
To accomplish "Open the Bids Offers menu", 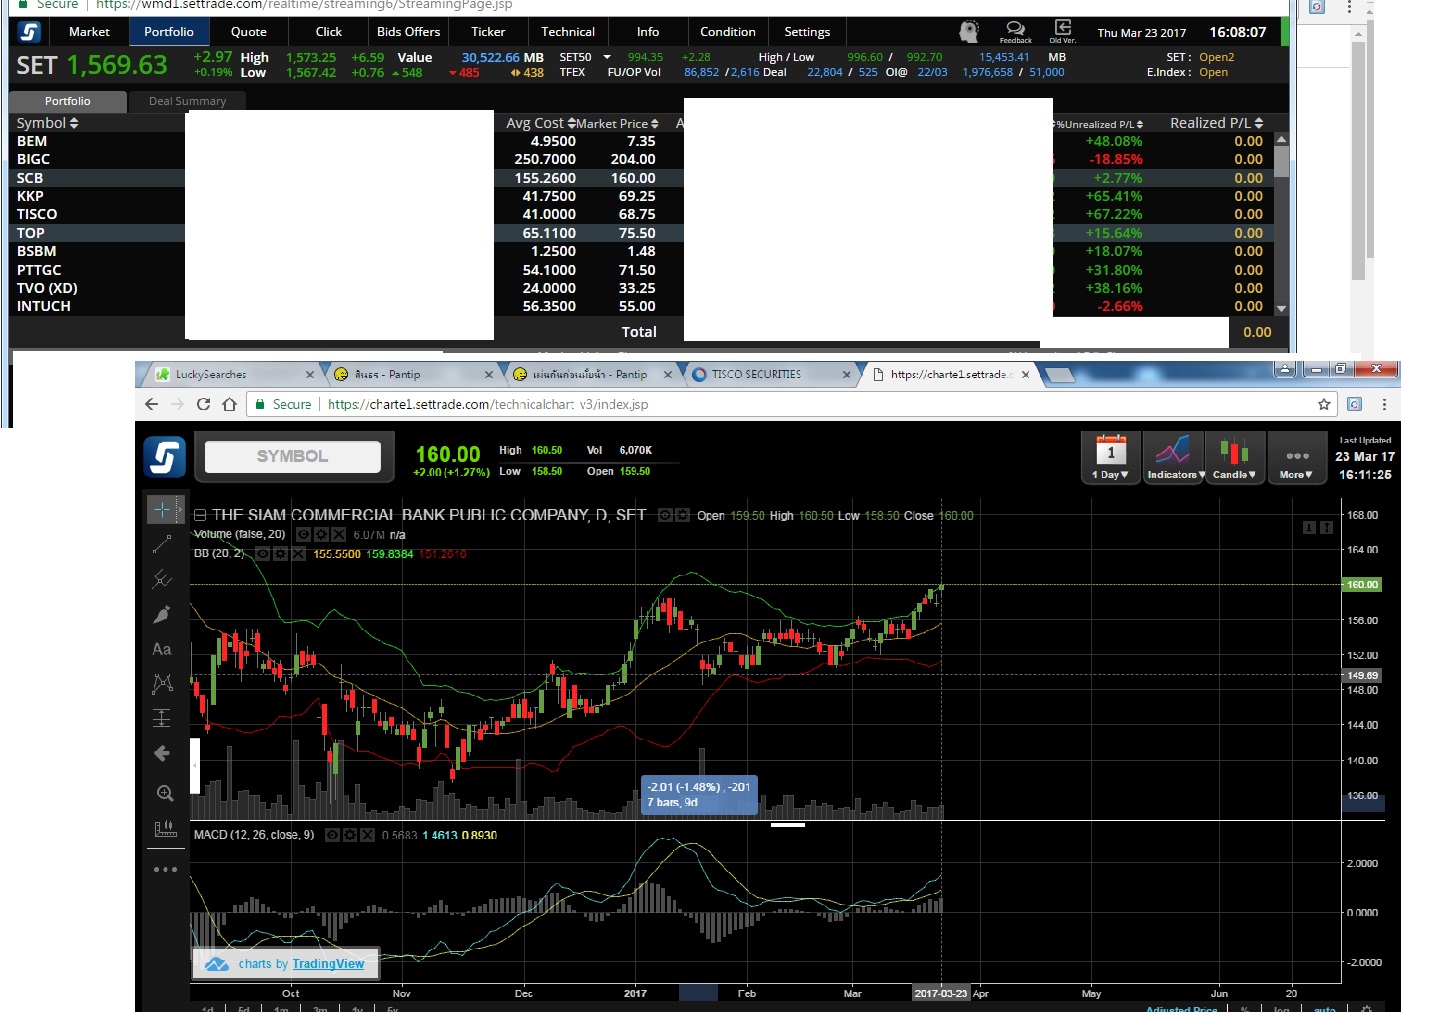I will pos(408,32).
